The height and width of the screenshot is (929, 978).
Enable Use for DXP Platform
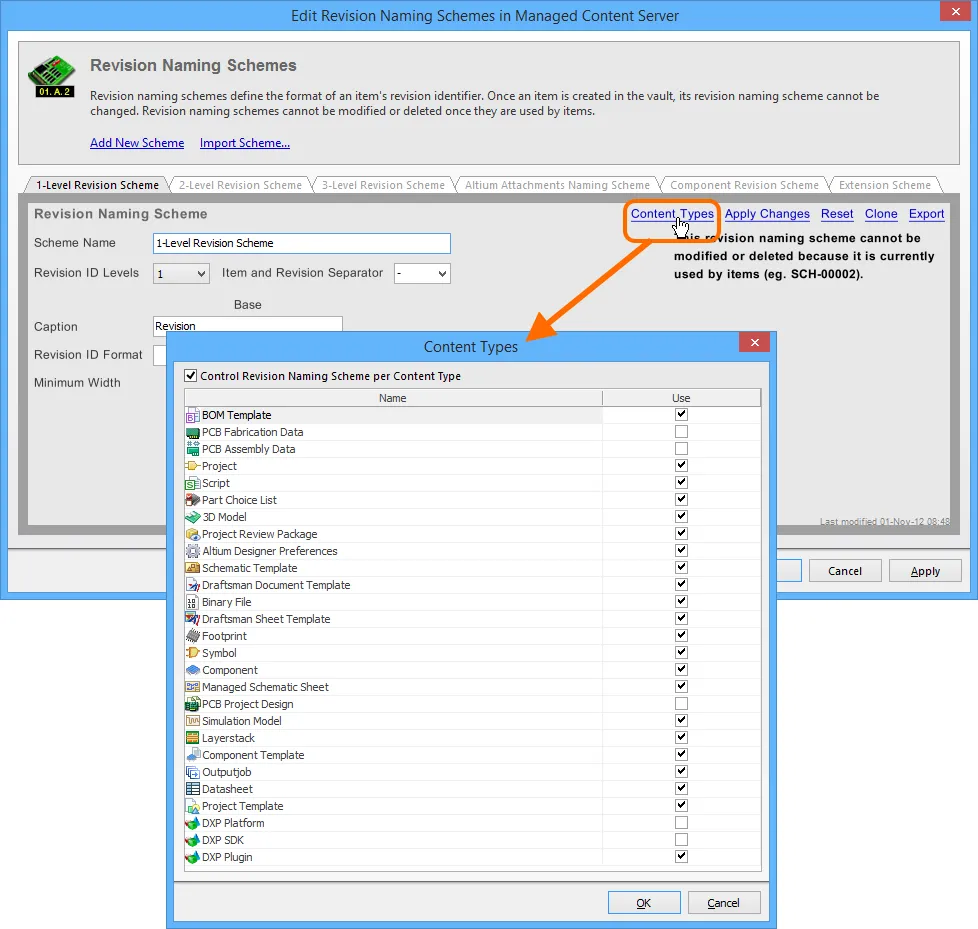point(681,823)
